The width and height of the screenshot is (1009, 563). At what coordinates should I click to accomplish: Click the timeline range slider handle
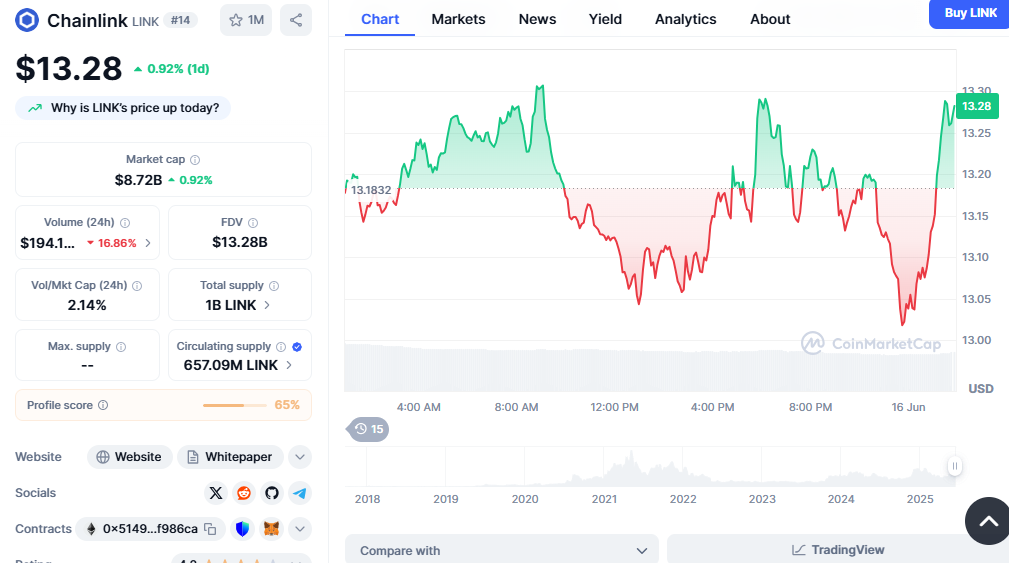coord(955,466)
